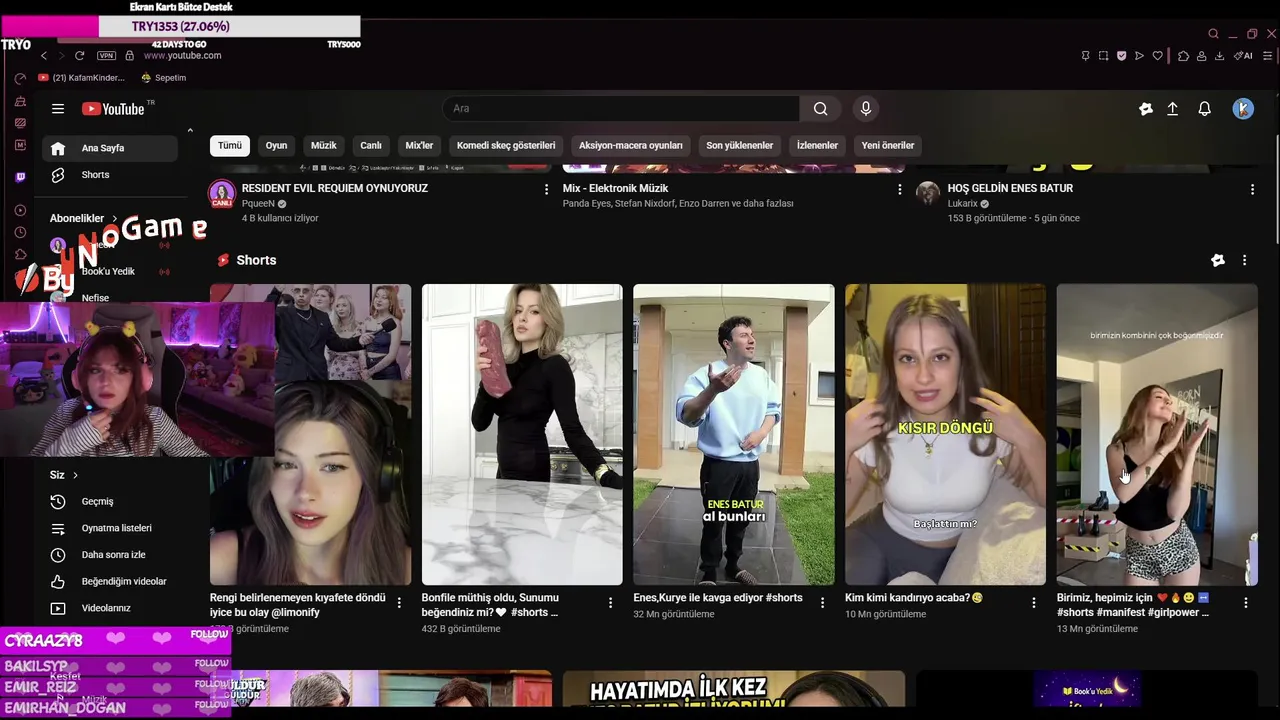
Task: Open the YouTube upload arrow icon
Action: [1173, 109]
